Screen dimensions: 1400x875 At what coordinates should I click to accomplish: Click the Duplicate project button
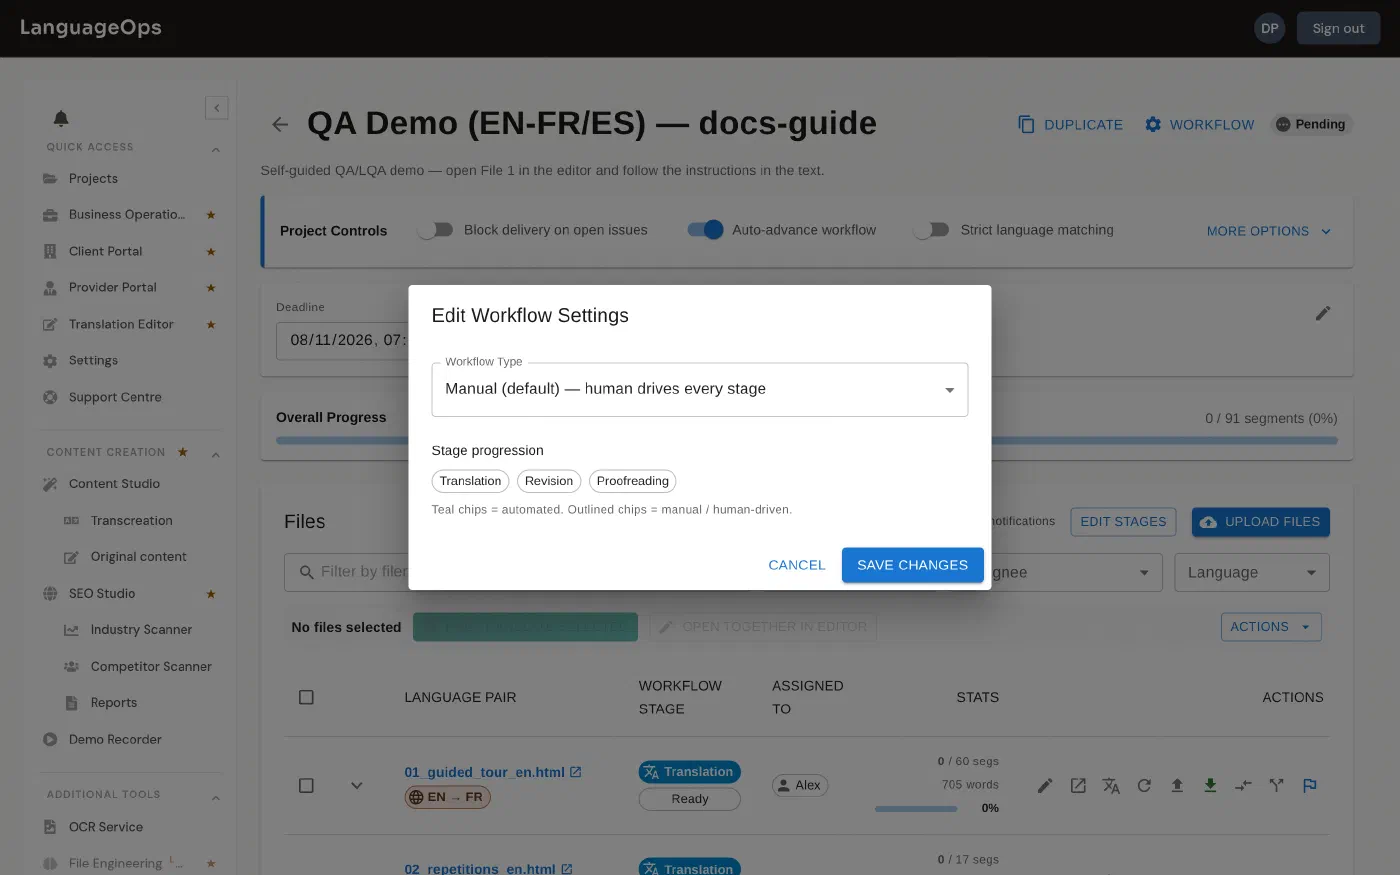(1070, 124)
